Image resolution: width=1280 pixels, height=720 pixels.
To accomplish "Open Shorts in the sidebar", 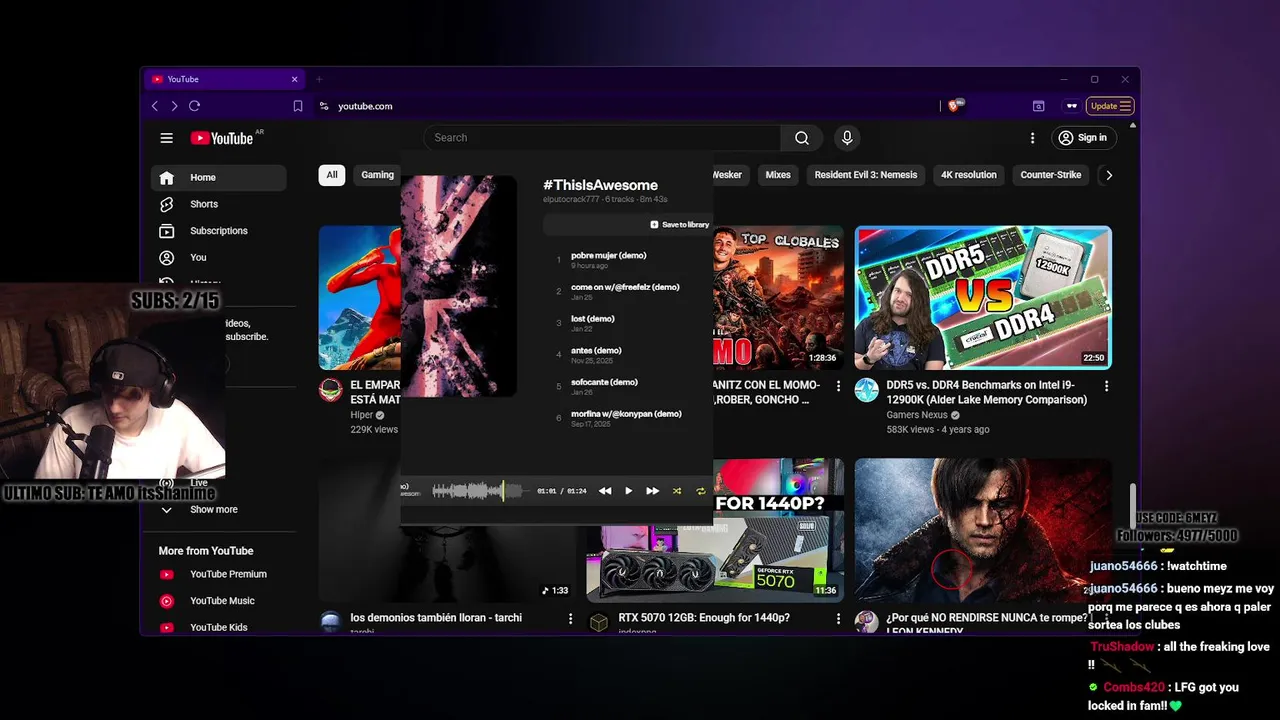I will coord(218,204).
